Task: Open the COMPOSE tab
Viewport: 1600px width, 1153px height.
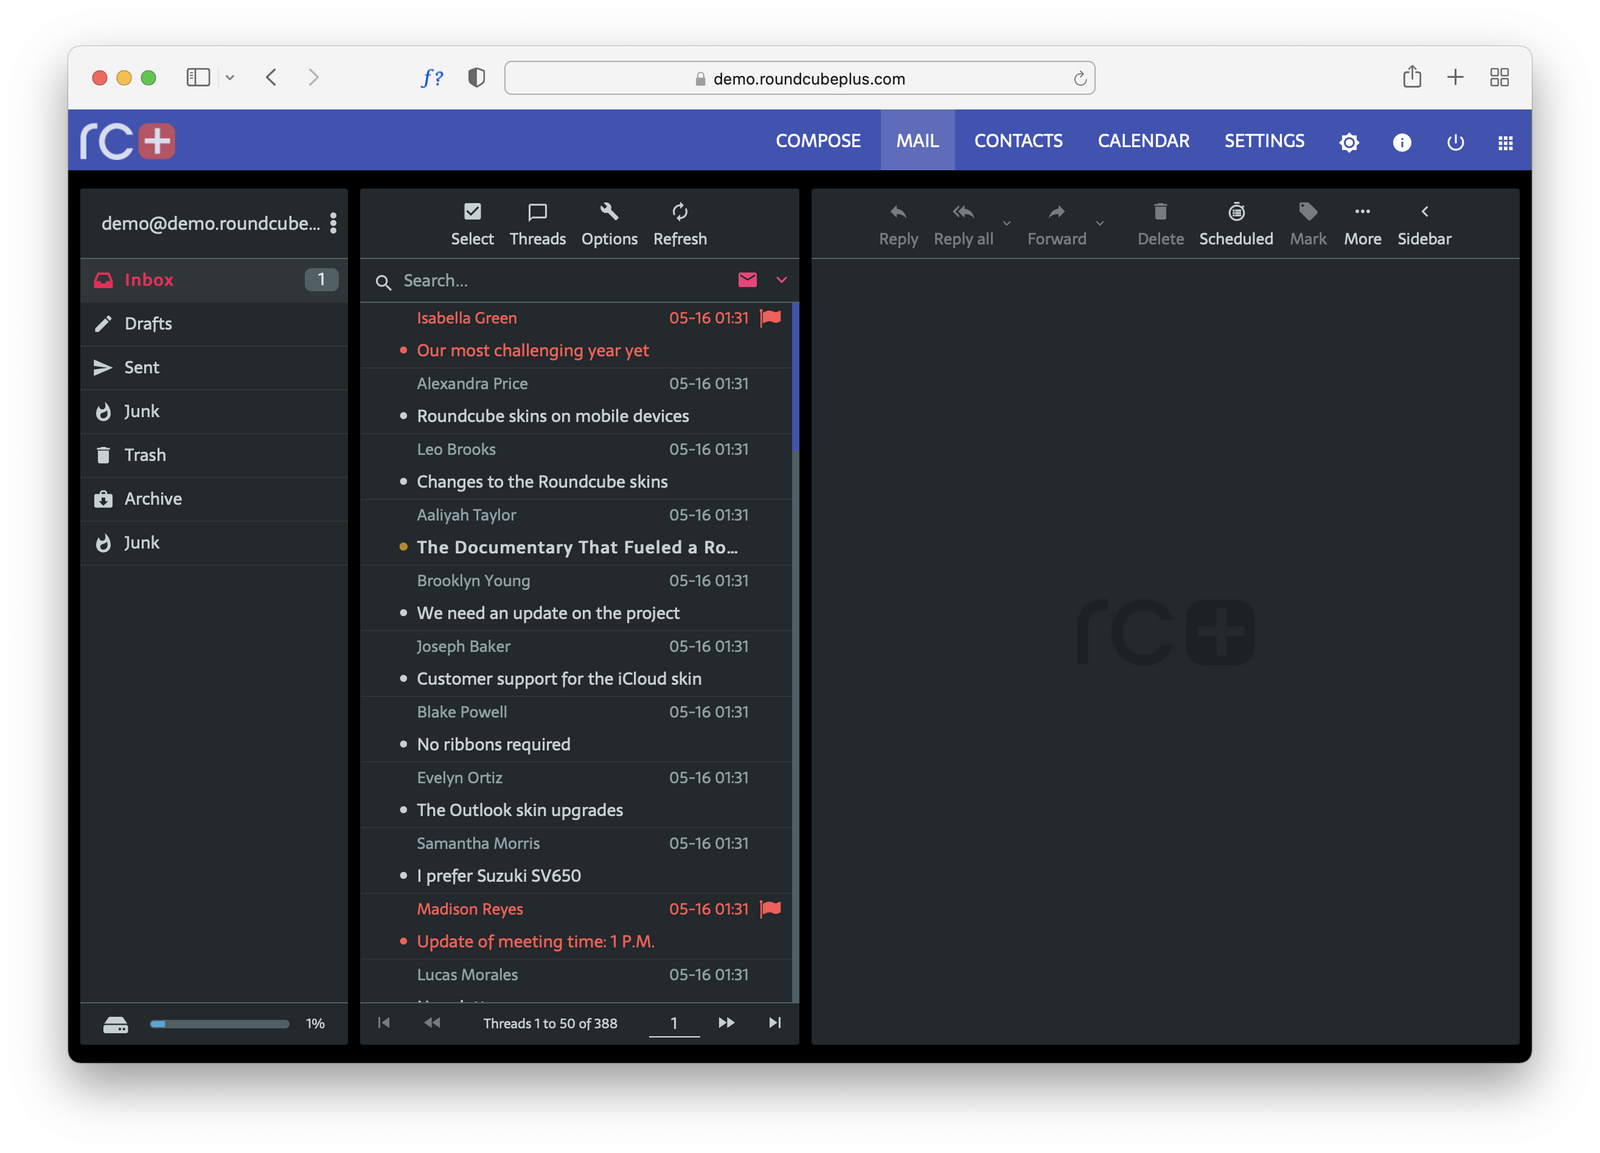Action: (x=818, y=141)
